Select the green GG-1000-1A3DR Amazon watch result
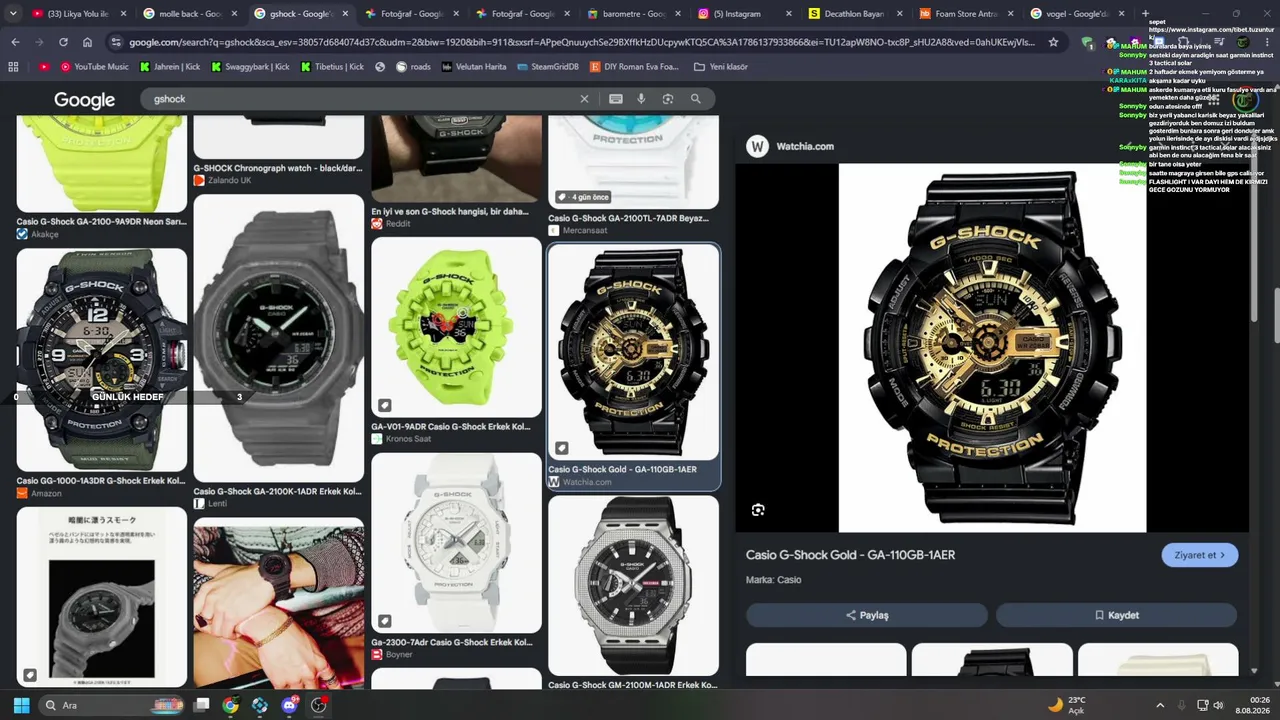The width and height of the screenshot is (1280, 720). tap(102, 360)
